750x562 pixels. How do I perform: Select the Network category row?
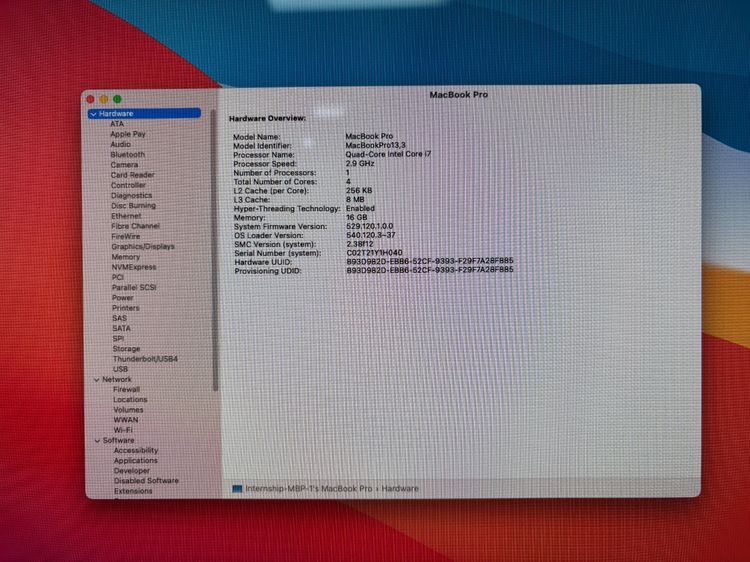pyautogui.click(x=117, y=380)
